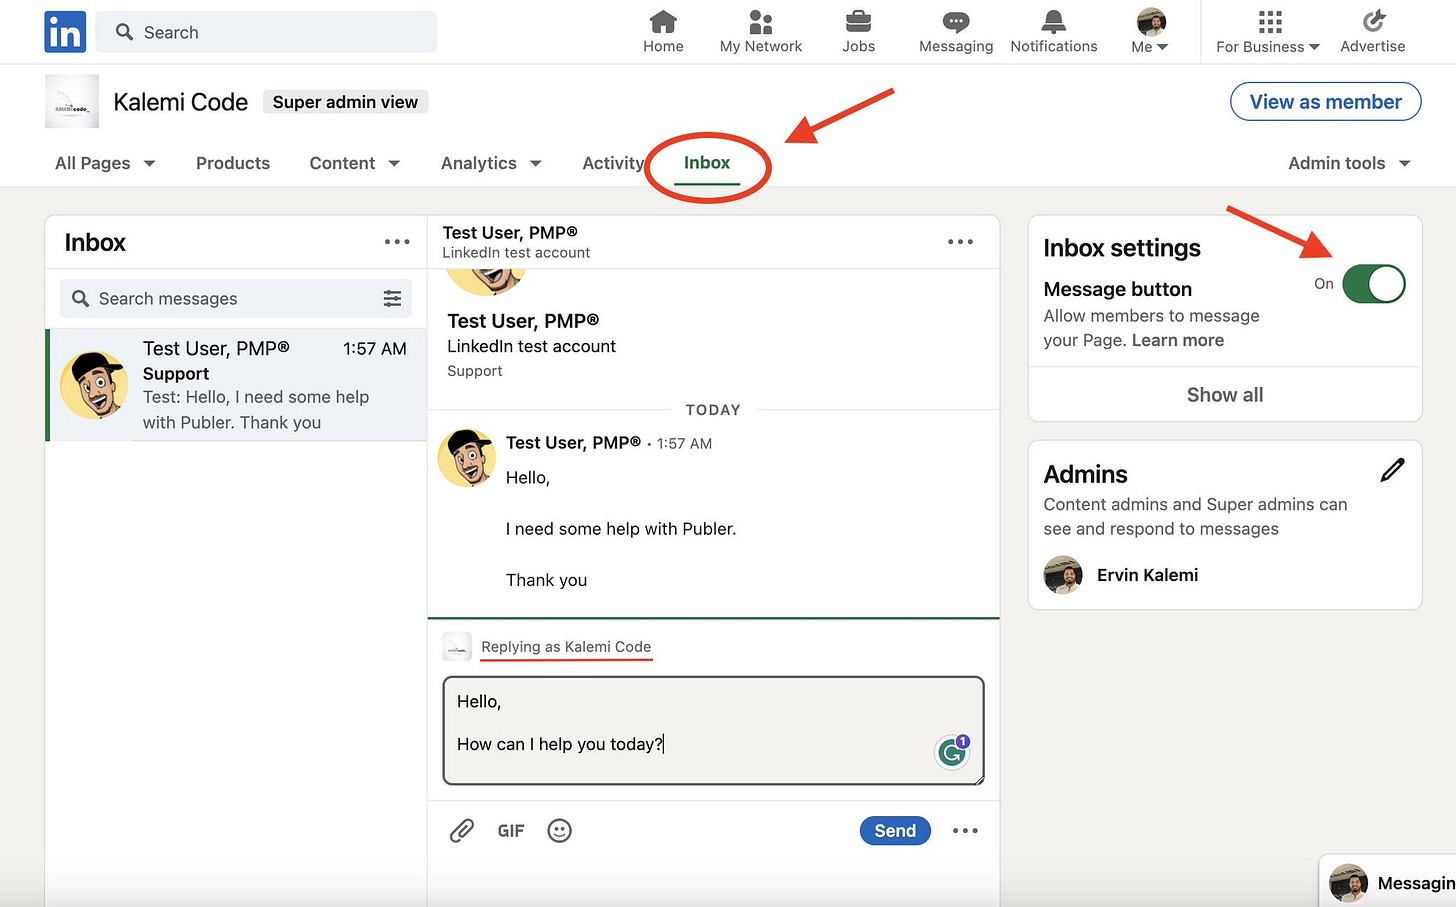Toggle the Message button switch off
Viewport: 1456px width, 907px height.
1374,284
